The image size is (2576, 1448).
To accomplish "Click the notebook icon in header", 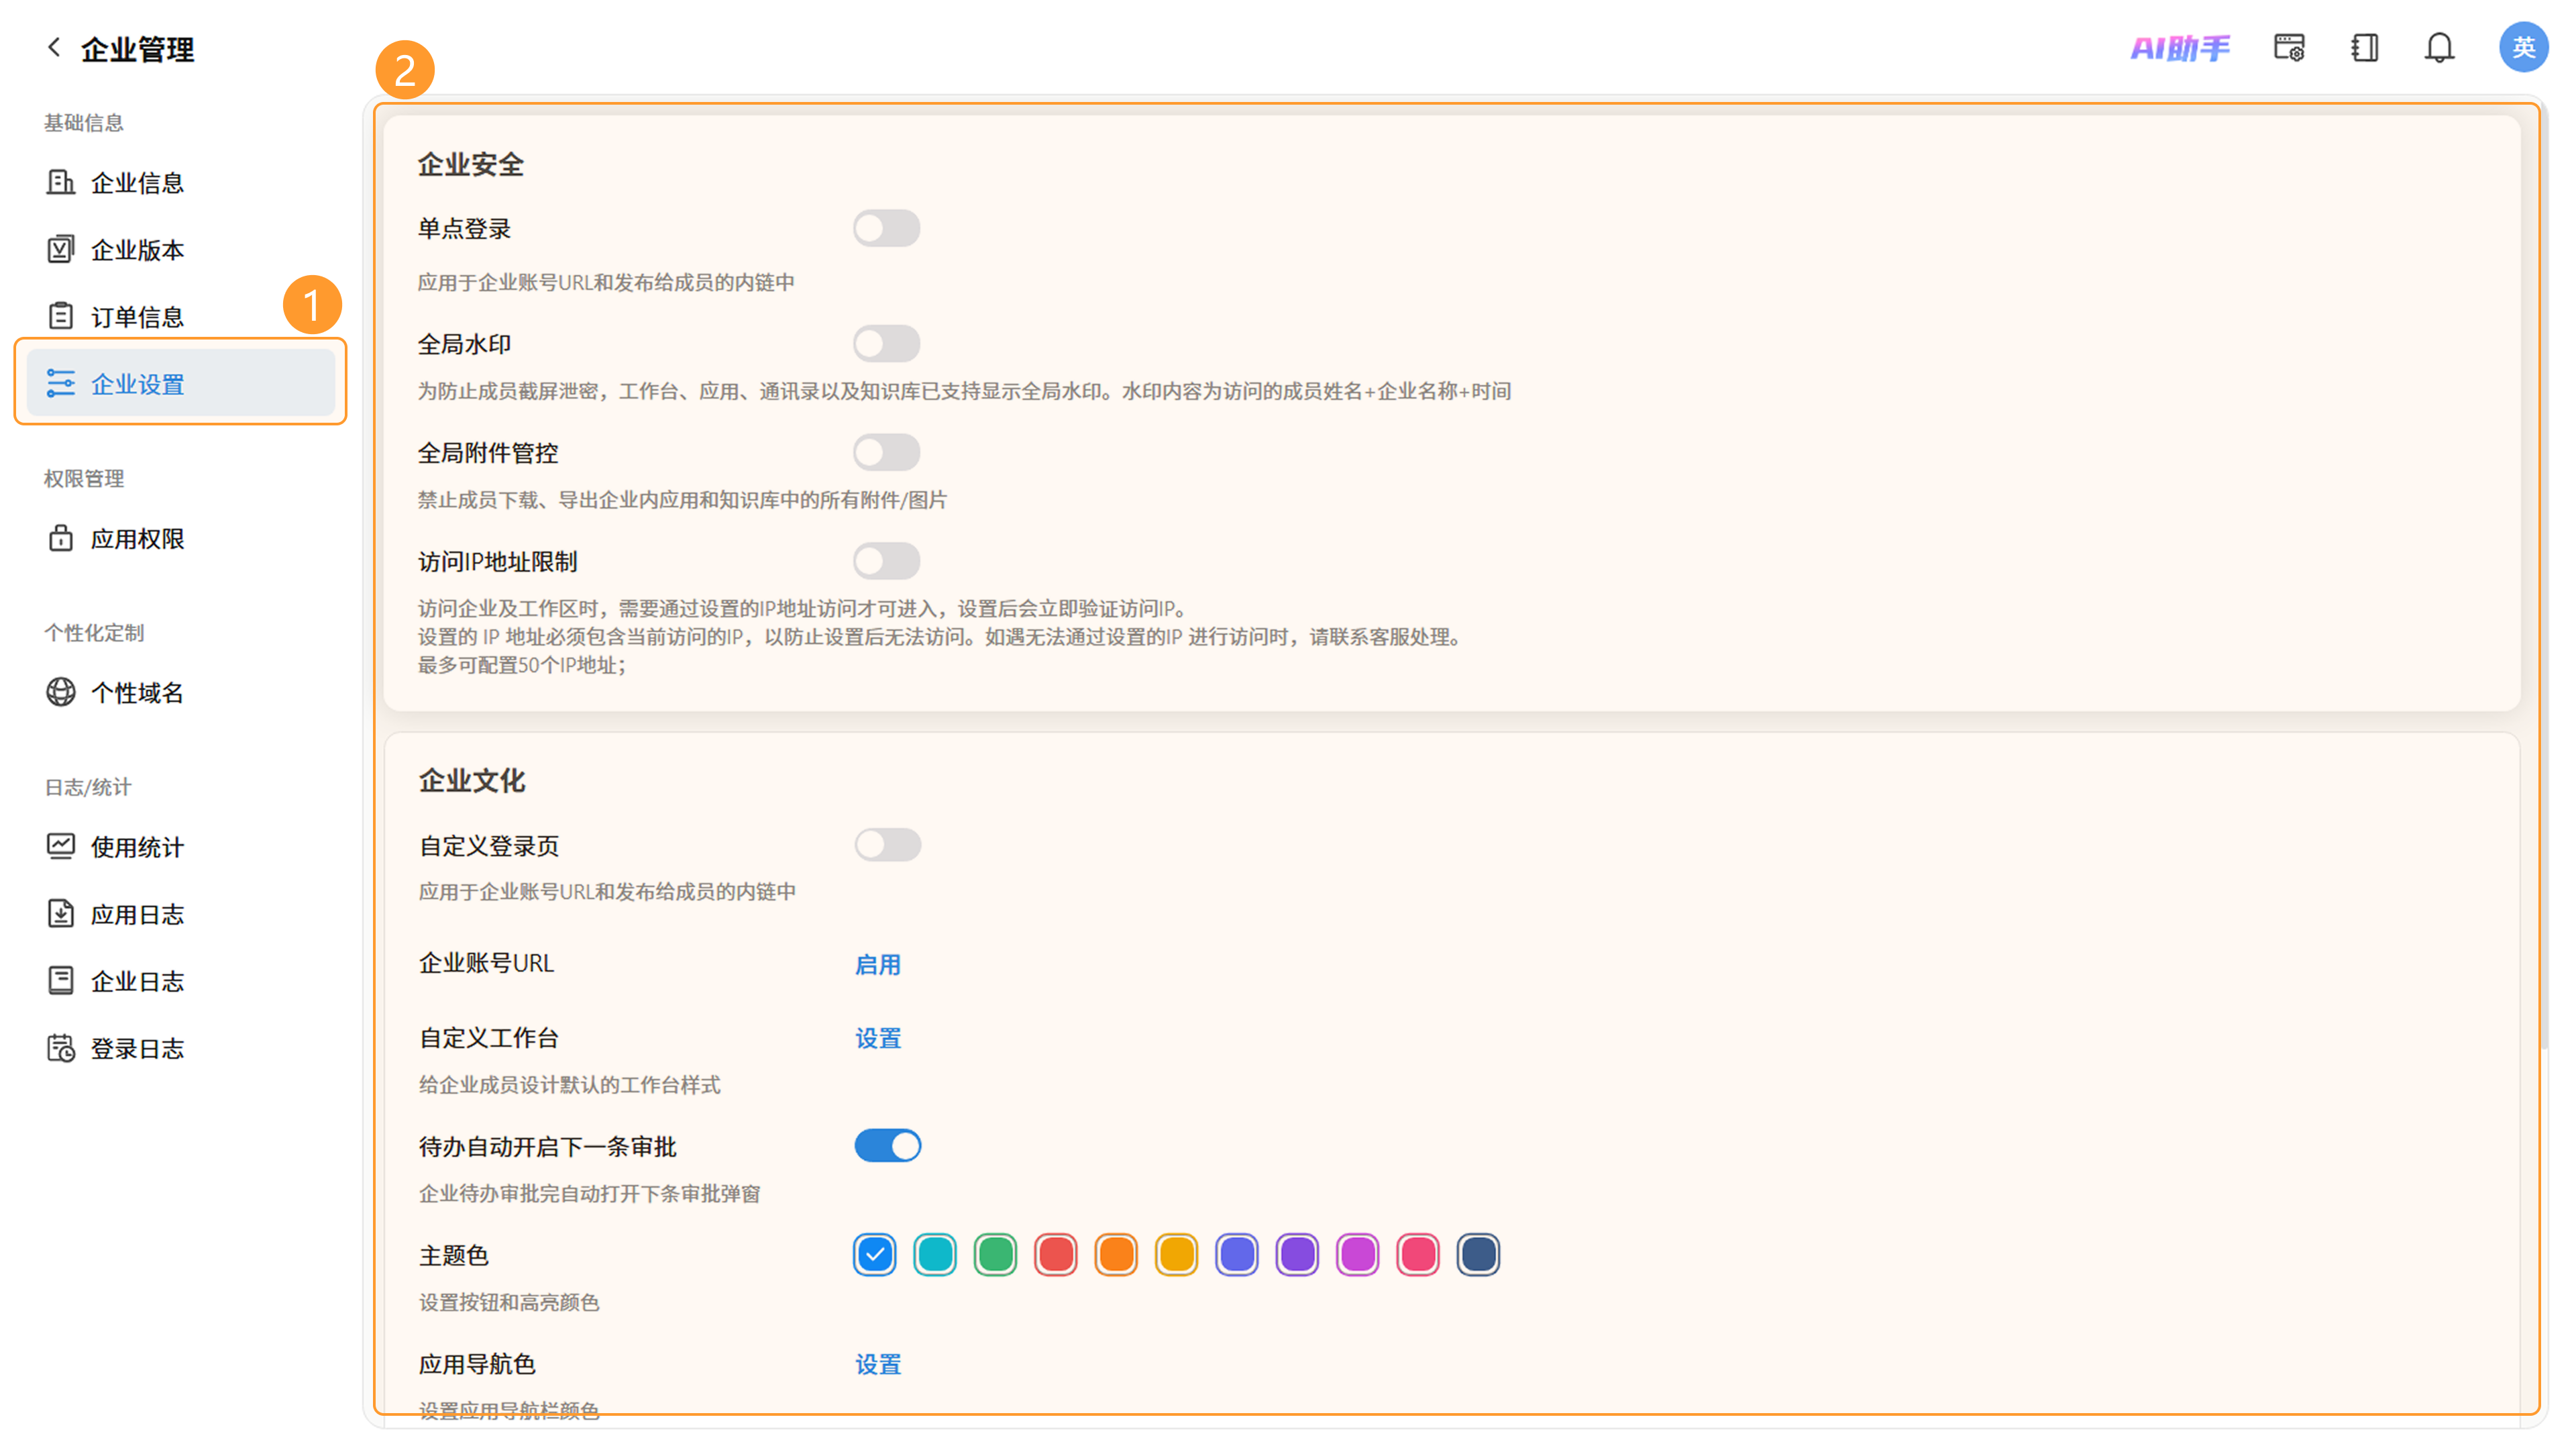I will pos(2364,47).
